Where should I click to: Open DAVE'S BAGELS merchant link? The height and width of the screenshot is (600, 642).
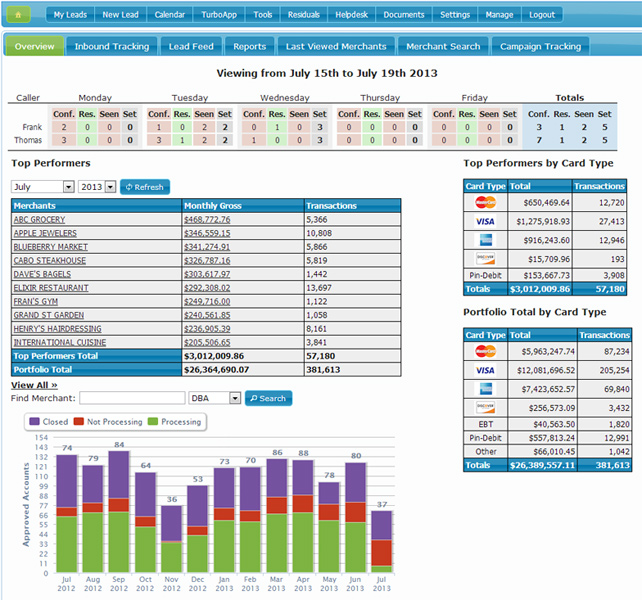click(42, 274)
